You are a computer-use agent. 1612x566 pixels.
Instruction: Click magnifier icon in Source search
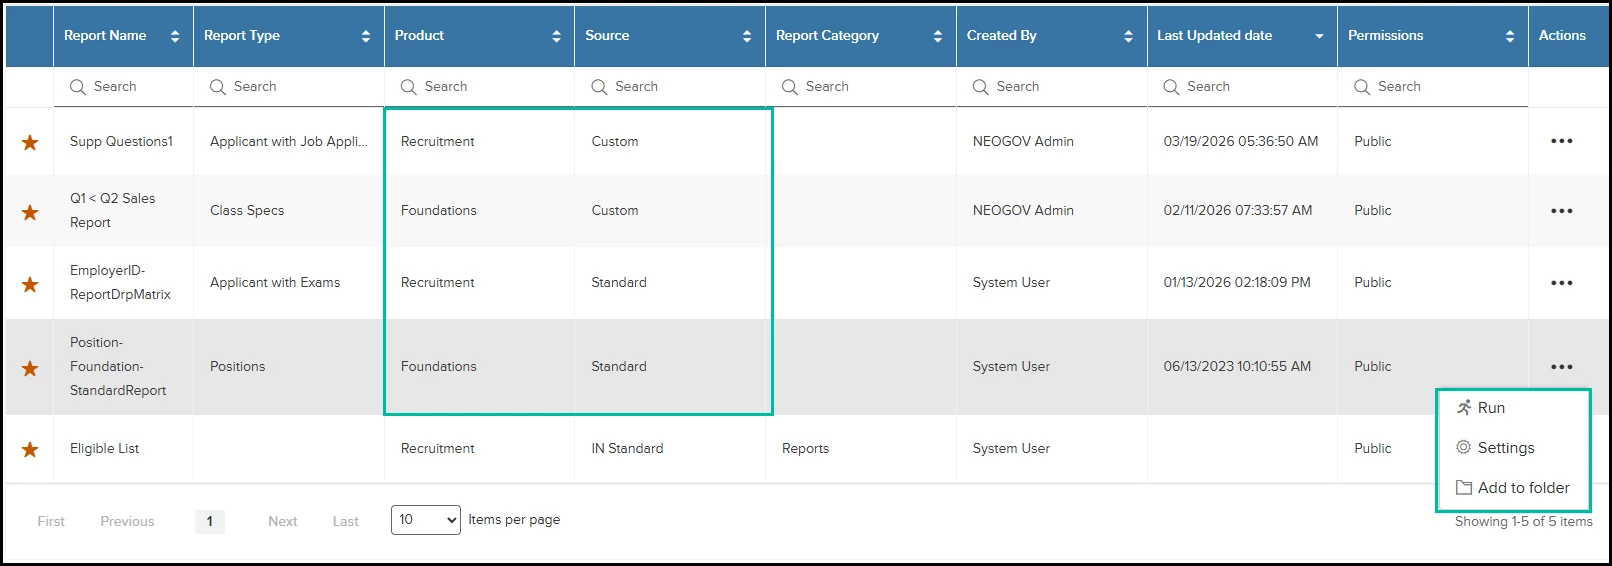[599, 87]
